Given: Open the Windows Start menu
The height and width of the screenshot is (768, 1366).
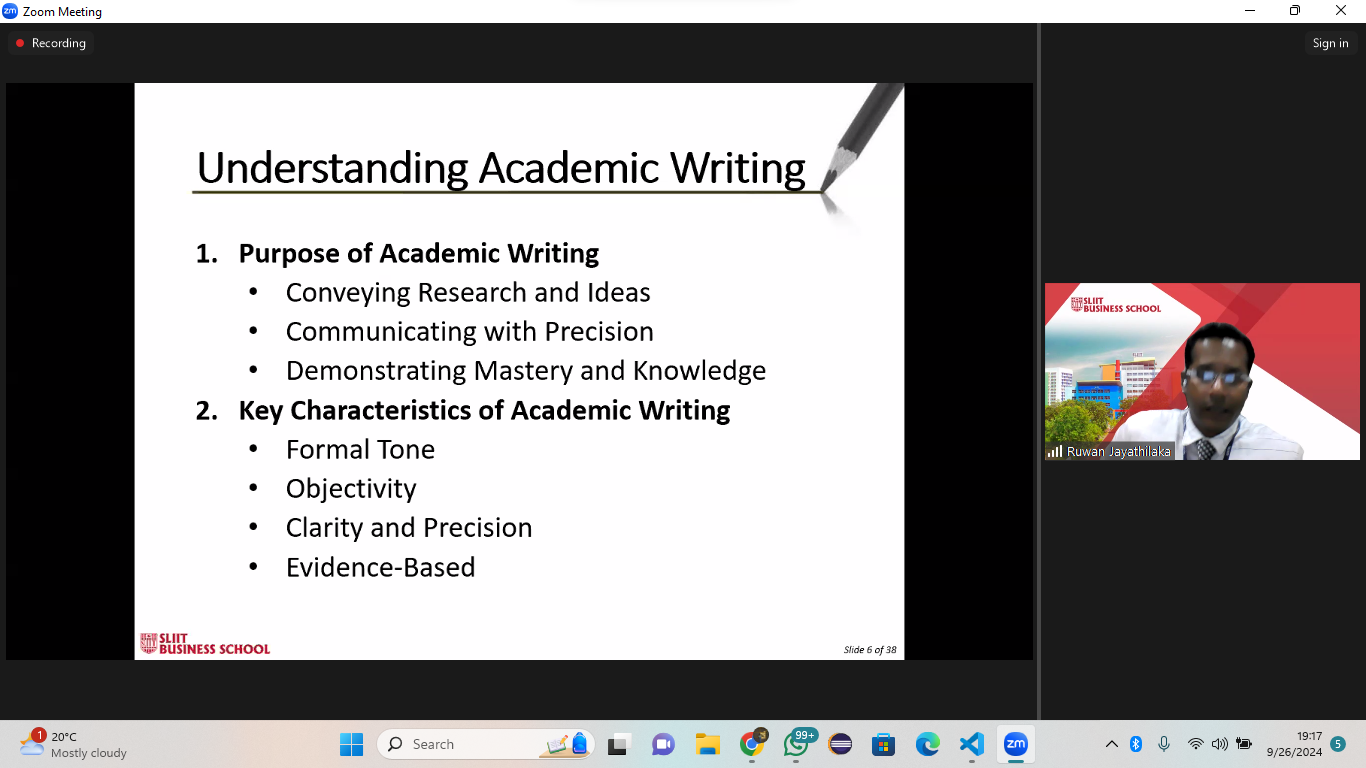Looking at the screenshot, I should [351, 744].
